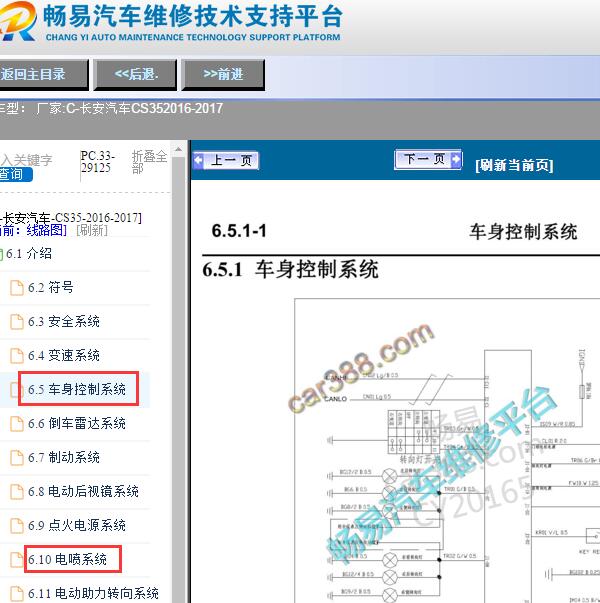Click the document icon beside 6.8 电动后视镜系统

point(17,491)
